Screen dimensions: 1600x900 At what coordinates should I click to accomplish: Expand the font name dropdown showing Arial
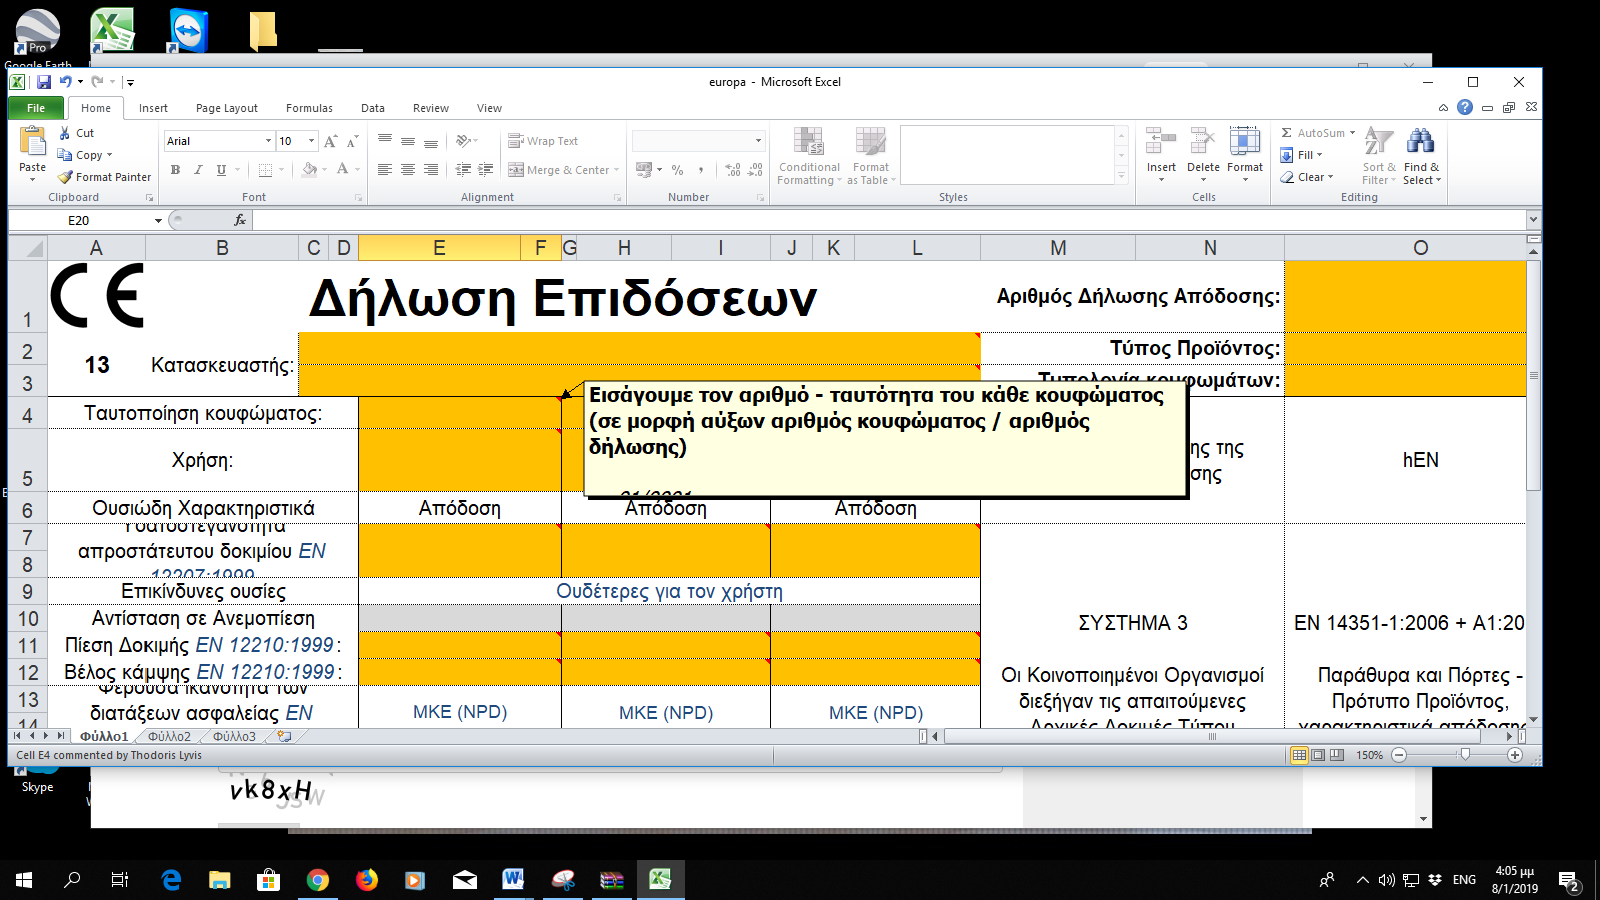click(268, 141)
